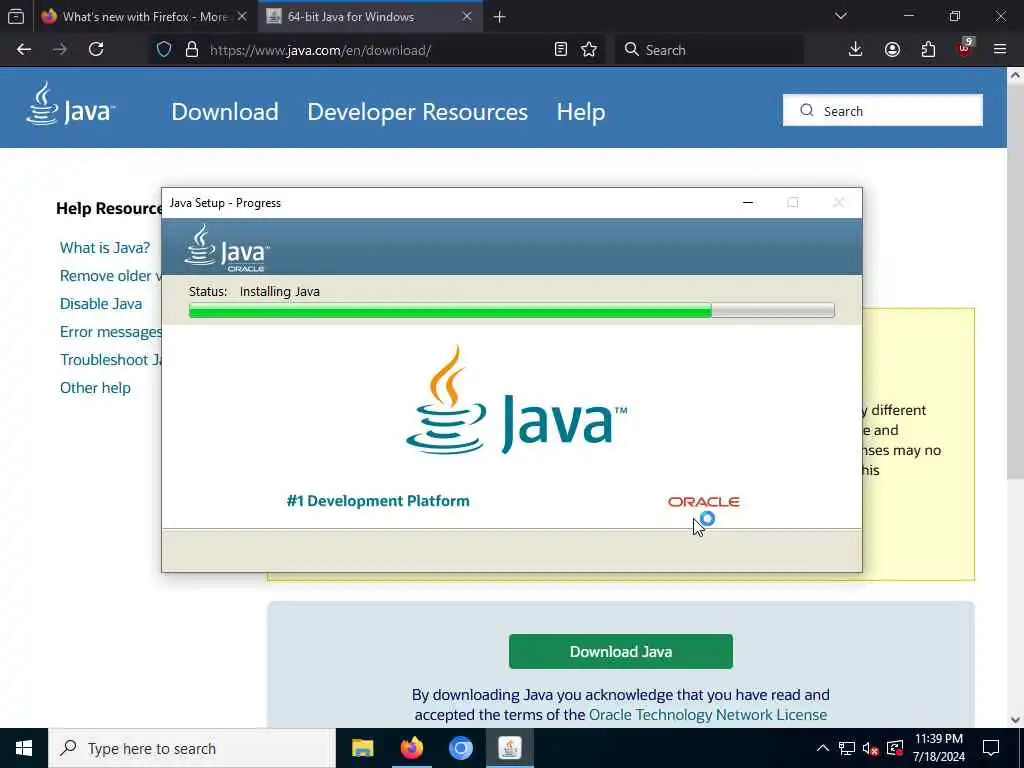
Task: Open File Explorer from taskbar
Action: click(362, 748)
